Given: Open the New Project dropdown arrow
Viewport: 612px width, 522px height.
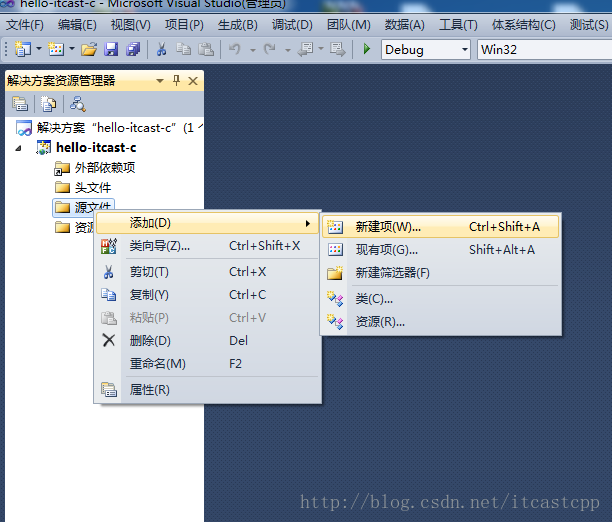Looking at the screenshot, I should point(39,49).
